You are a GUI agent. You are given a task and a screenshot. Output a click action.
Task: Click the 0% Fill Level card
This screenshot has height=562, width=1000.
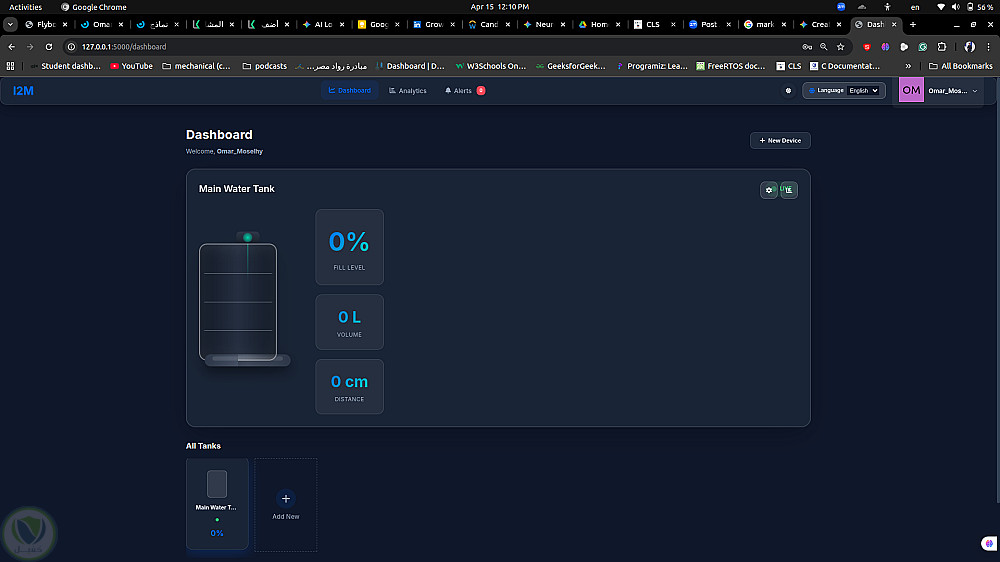[349, 247]
